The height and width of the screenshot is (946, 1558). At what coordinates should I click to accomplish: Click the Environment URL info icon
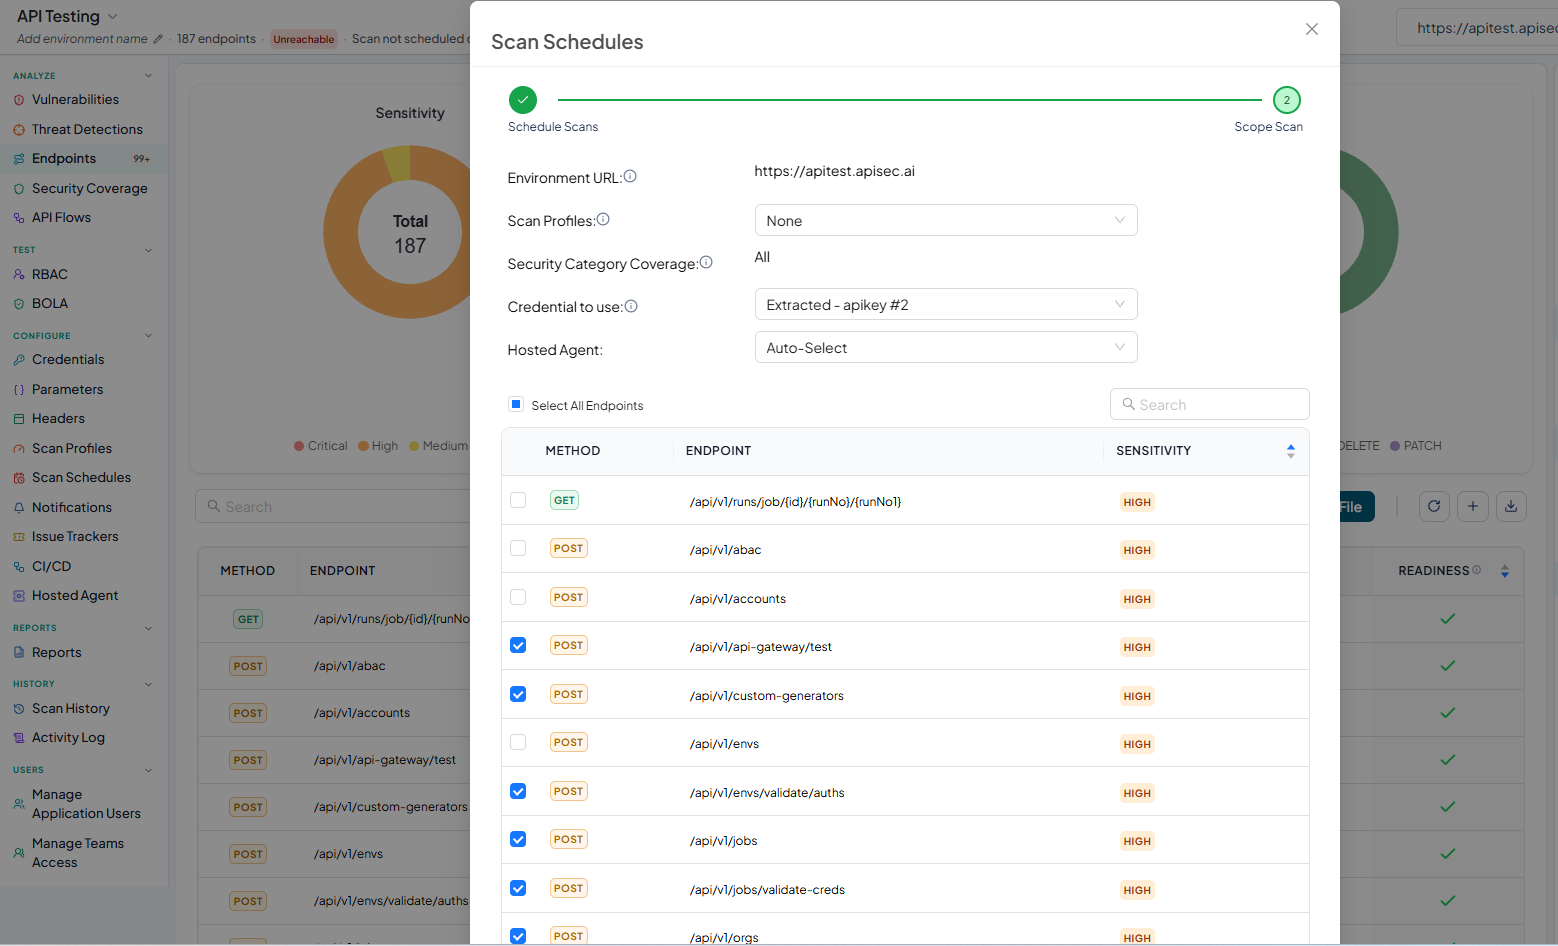point(630,176)
